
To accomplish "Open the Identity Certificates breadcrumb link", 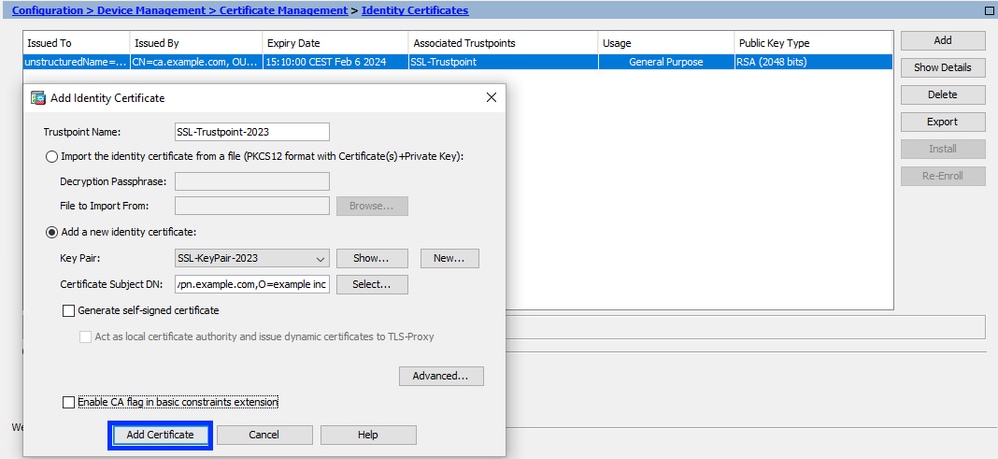I will pyautogui.click(x=415, y=10).
